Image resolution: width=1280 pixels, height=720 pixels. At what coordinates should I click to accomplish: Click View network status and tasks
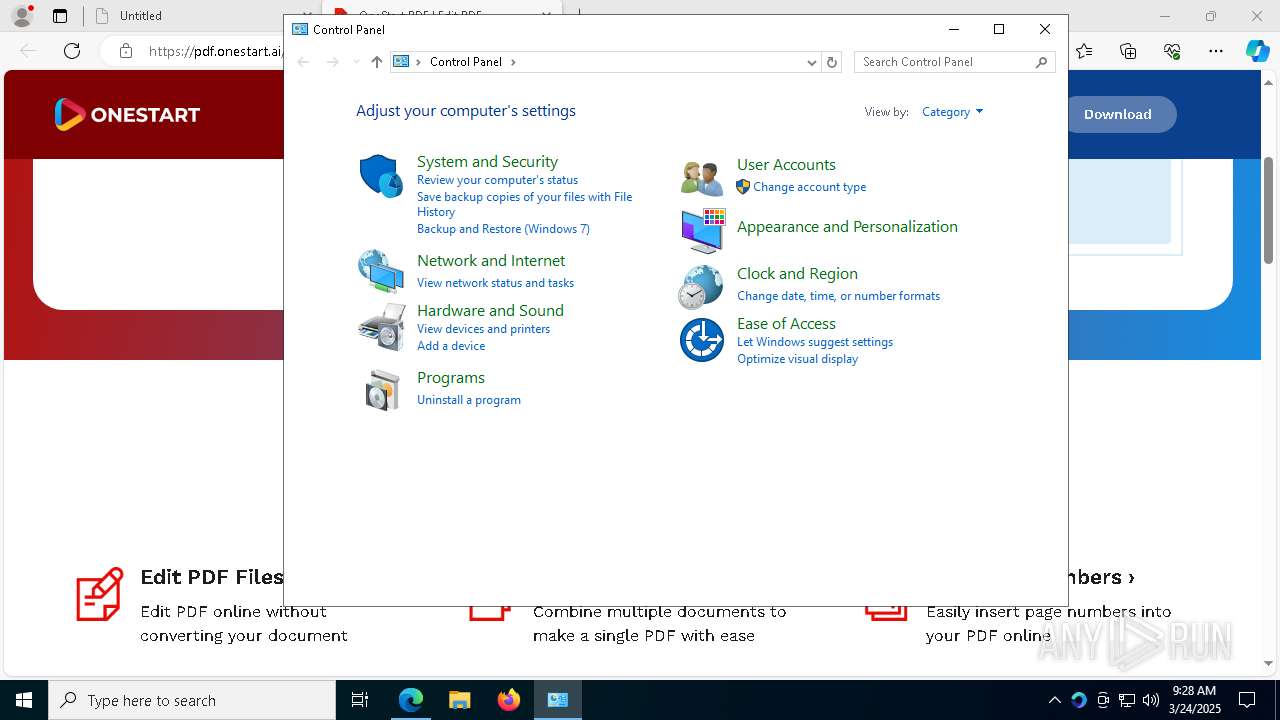[495, 283]
